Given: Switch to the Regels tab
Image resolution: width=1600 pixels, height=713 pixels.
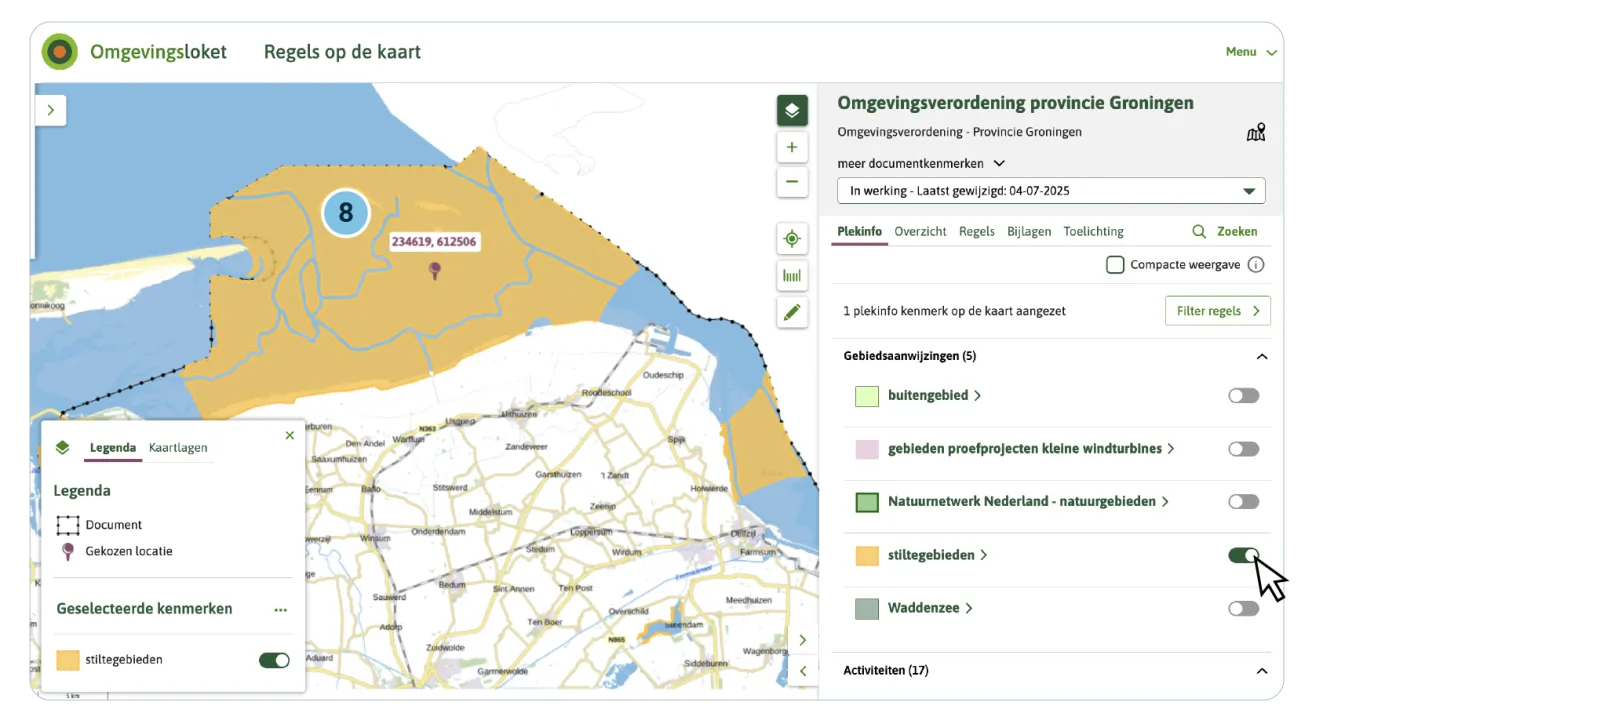Looking at the screenshot, I should [x=977, y=231].
